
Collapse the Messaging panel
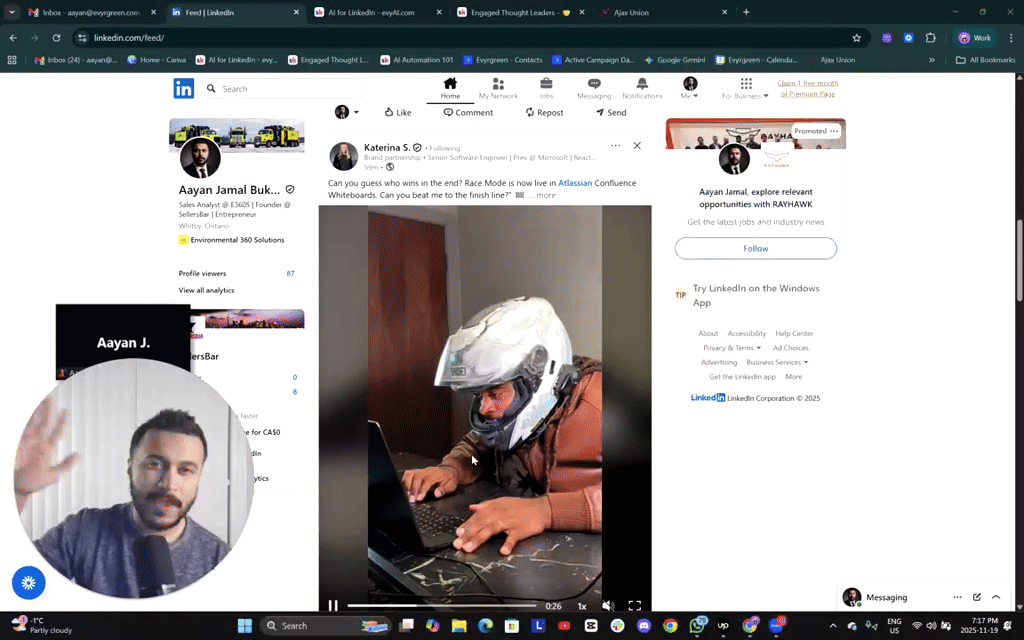(995, 597)
